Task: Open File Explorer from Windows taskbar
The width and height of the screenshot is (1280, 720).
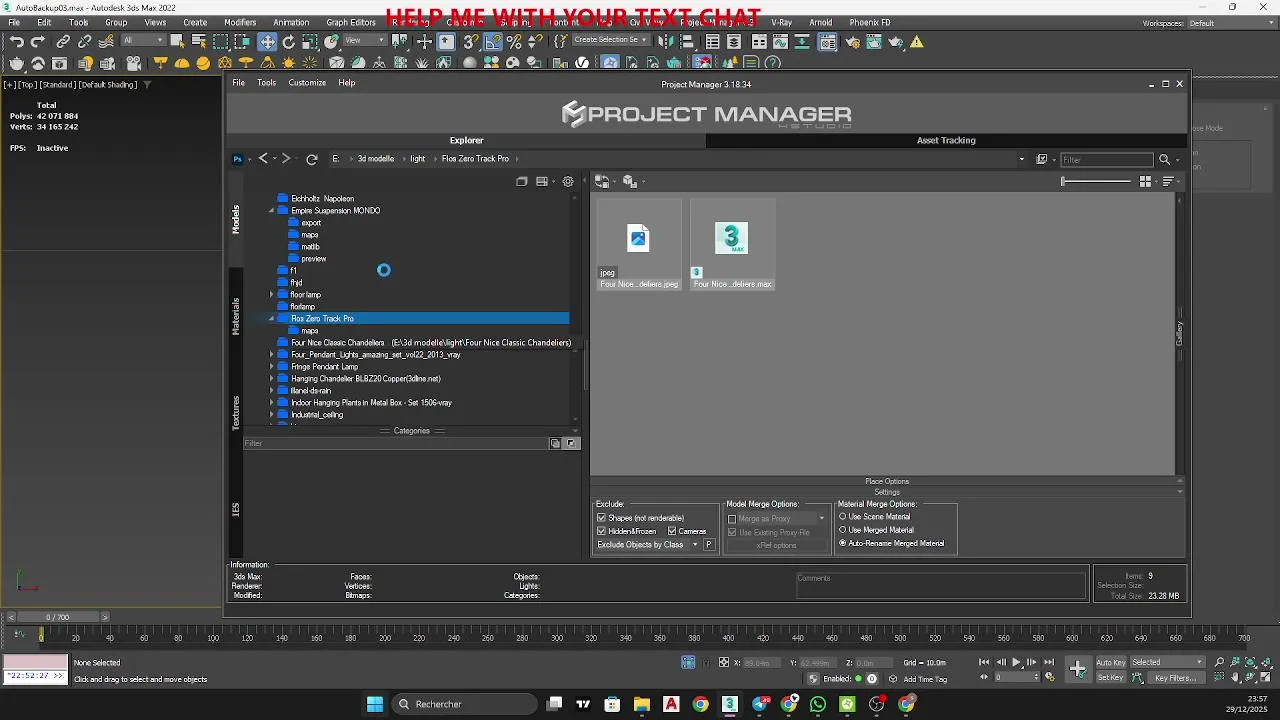Action: [x=641, y=704]
